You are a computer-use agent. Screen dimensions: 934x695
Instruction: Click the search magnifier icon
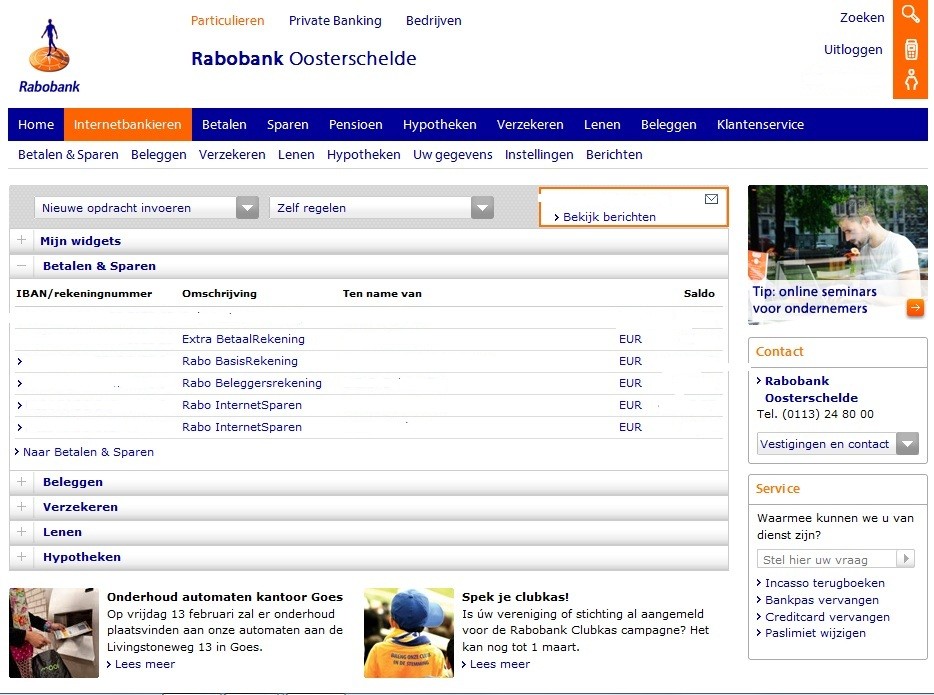910,14
